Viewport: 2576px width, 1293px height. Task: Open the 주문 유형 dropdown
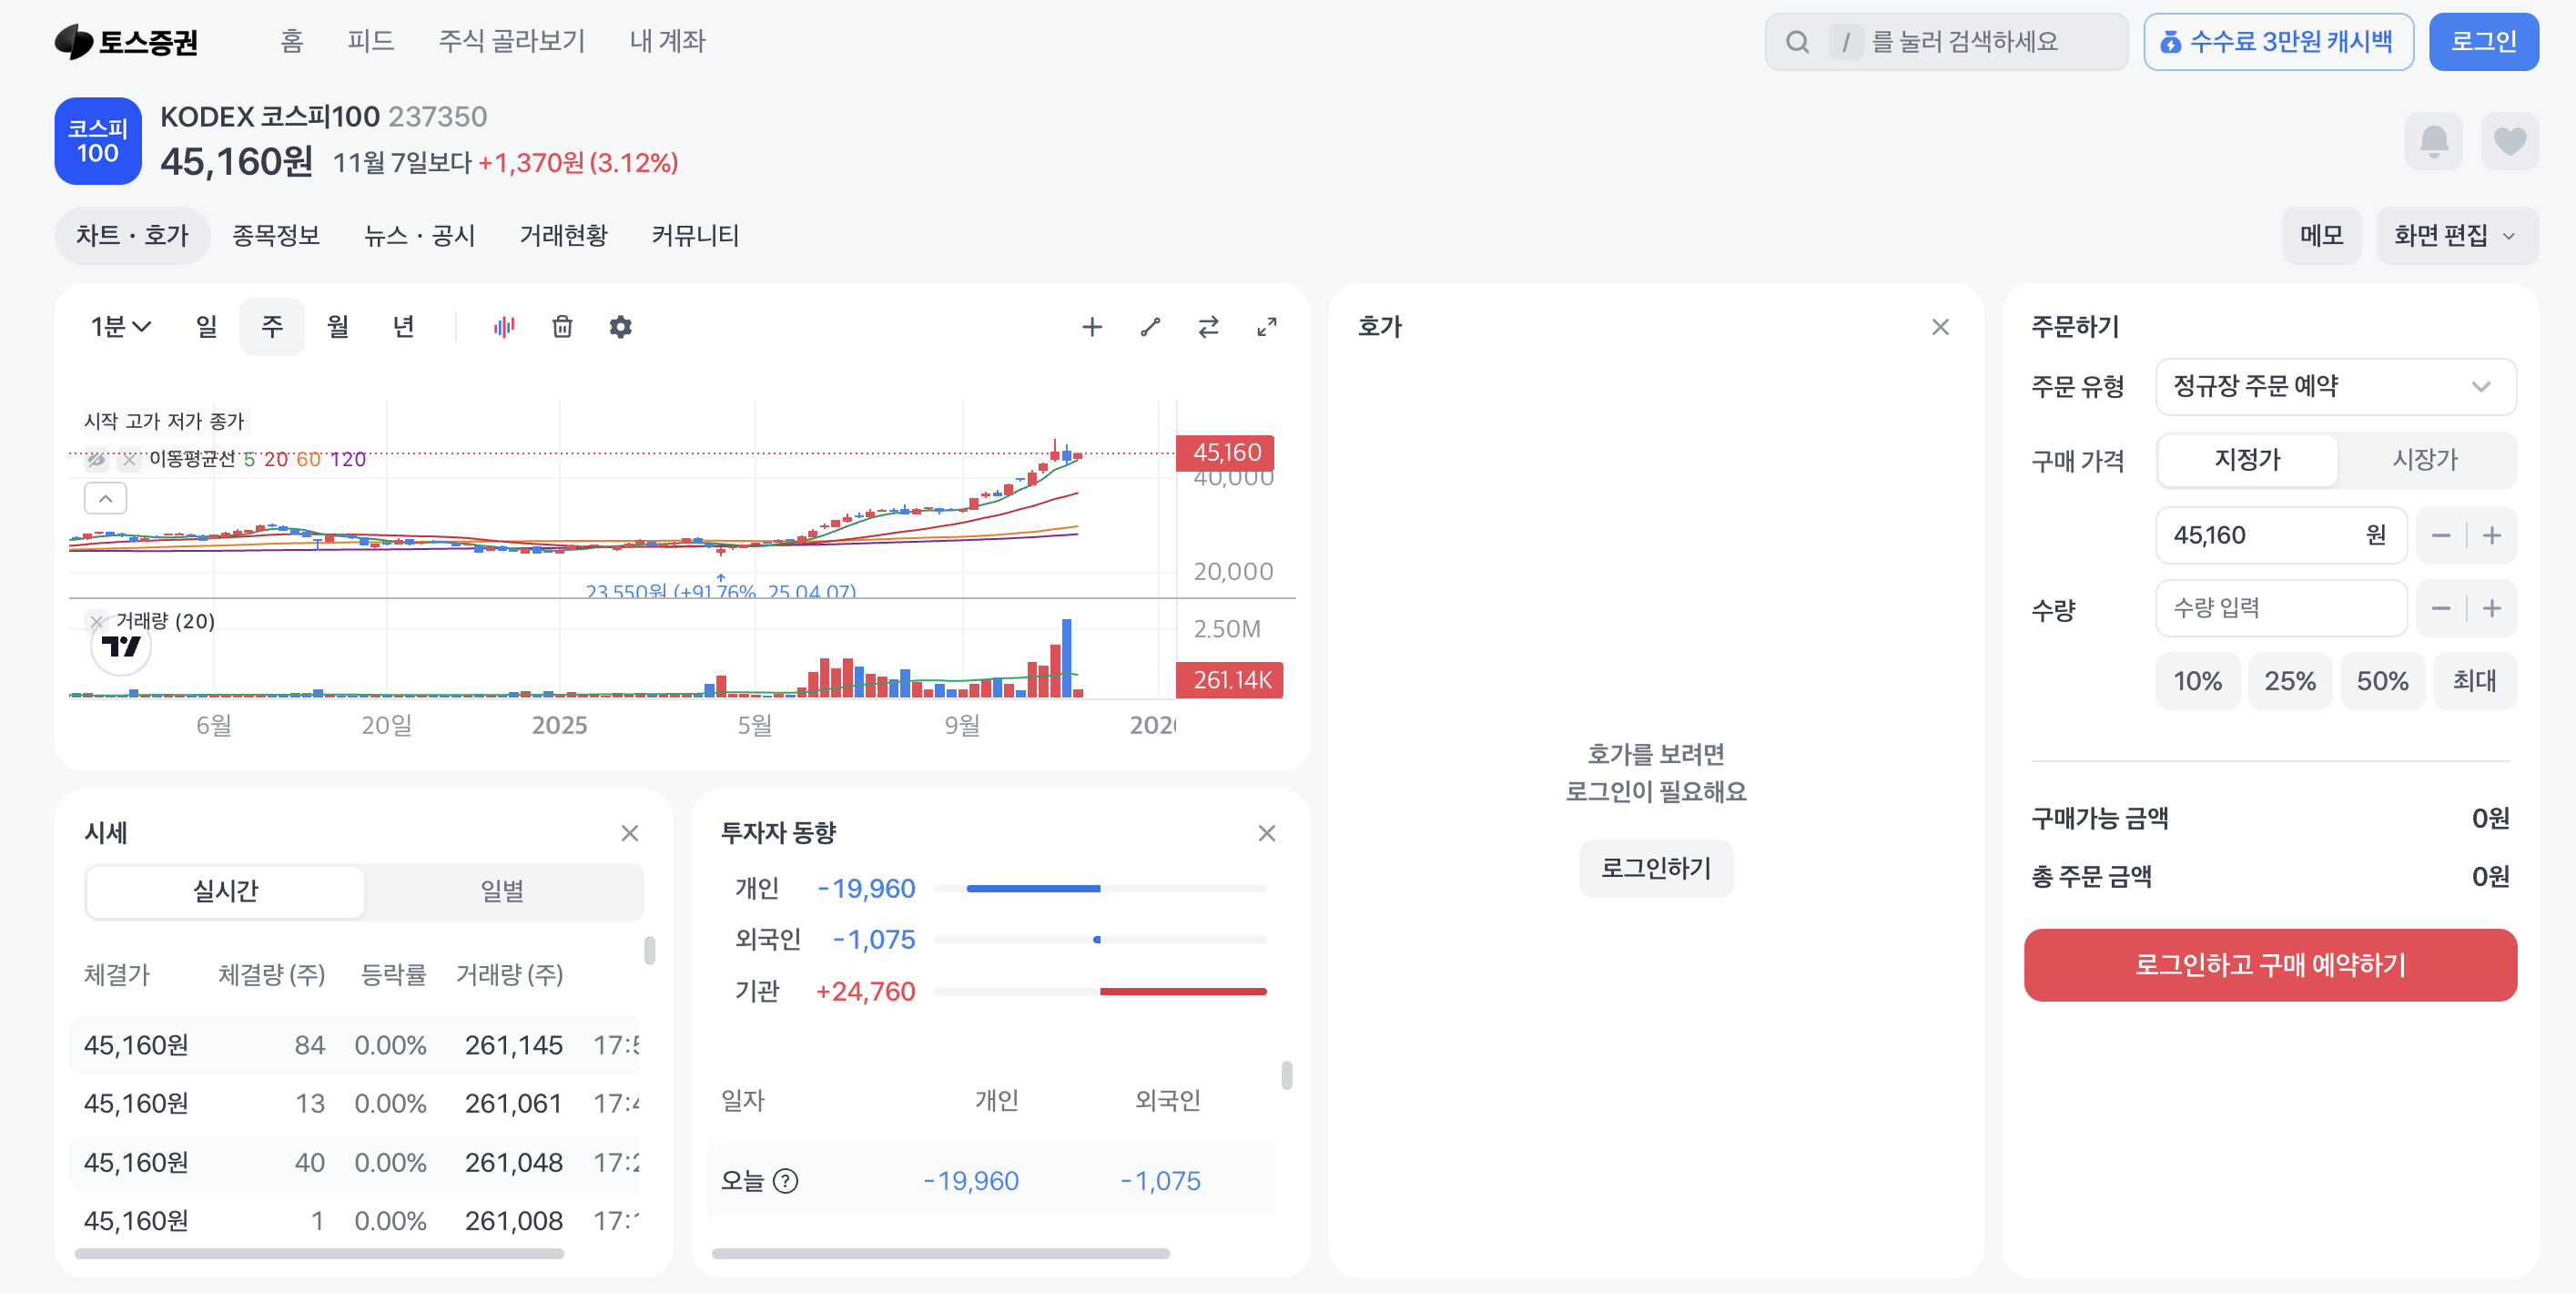[2335, 386]
